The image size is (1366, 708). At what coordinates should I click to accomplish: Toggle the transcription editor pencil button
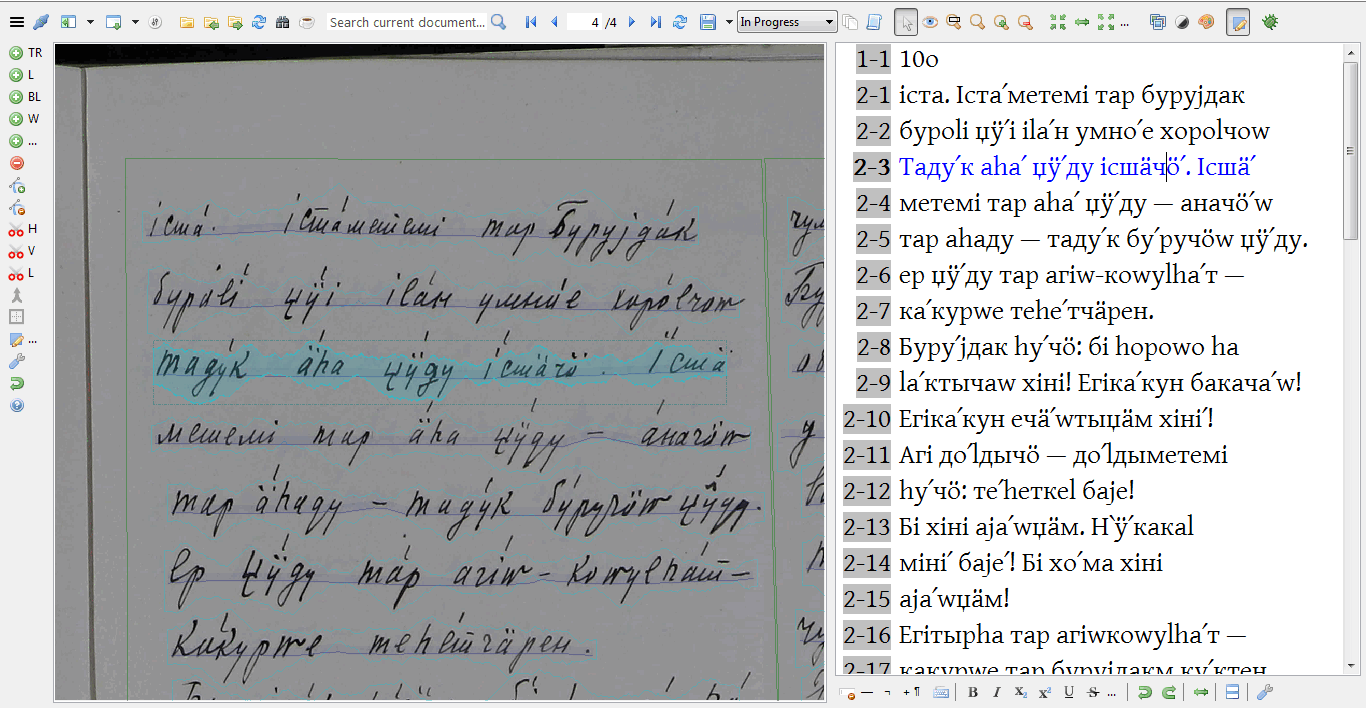[1238, 22]
